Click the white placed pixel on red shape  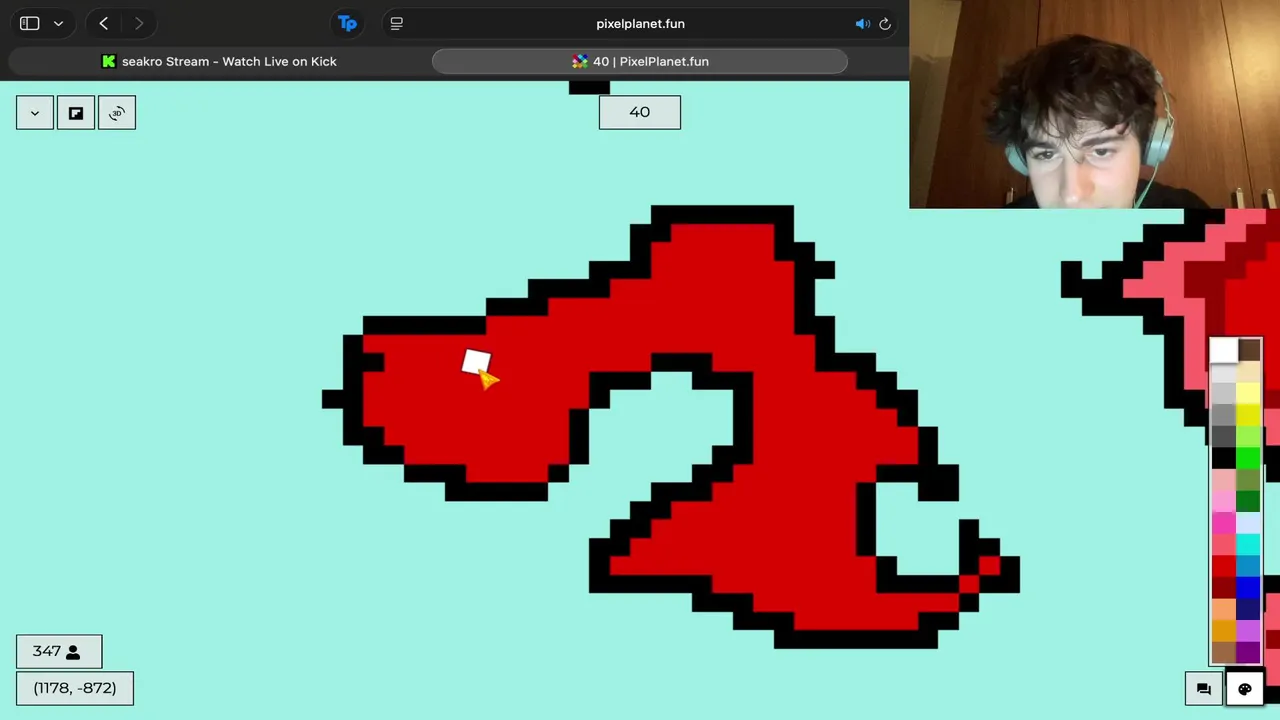tap(476, 361)
